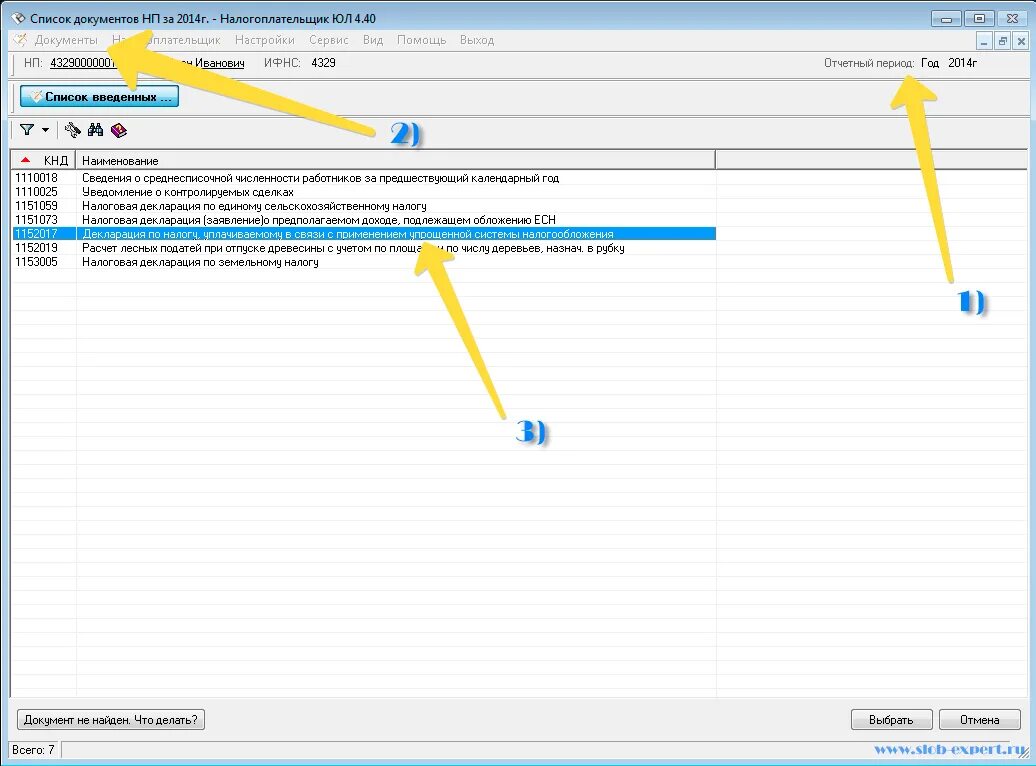Screen dimensions: 1036x766
Task: Click the НП number link 4329000000
Action: [x=83, y=63]
